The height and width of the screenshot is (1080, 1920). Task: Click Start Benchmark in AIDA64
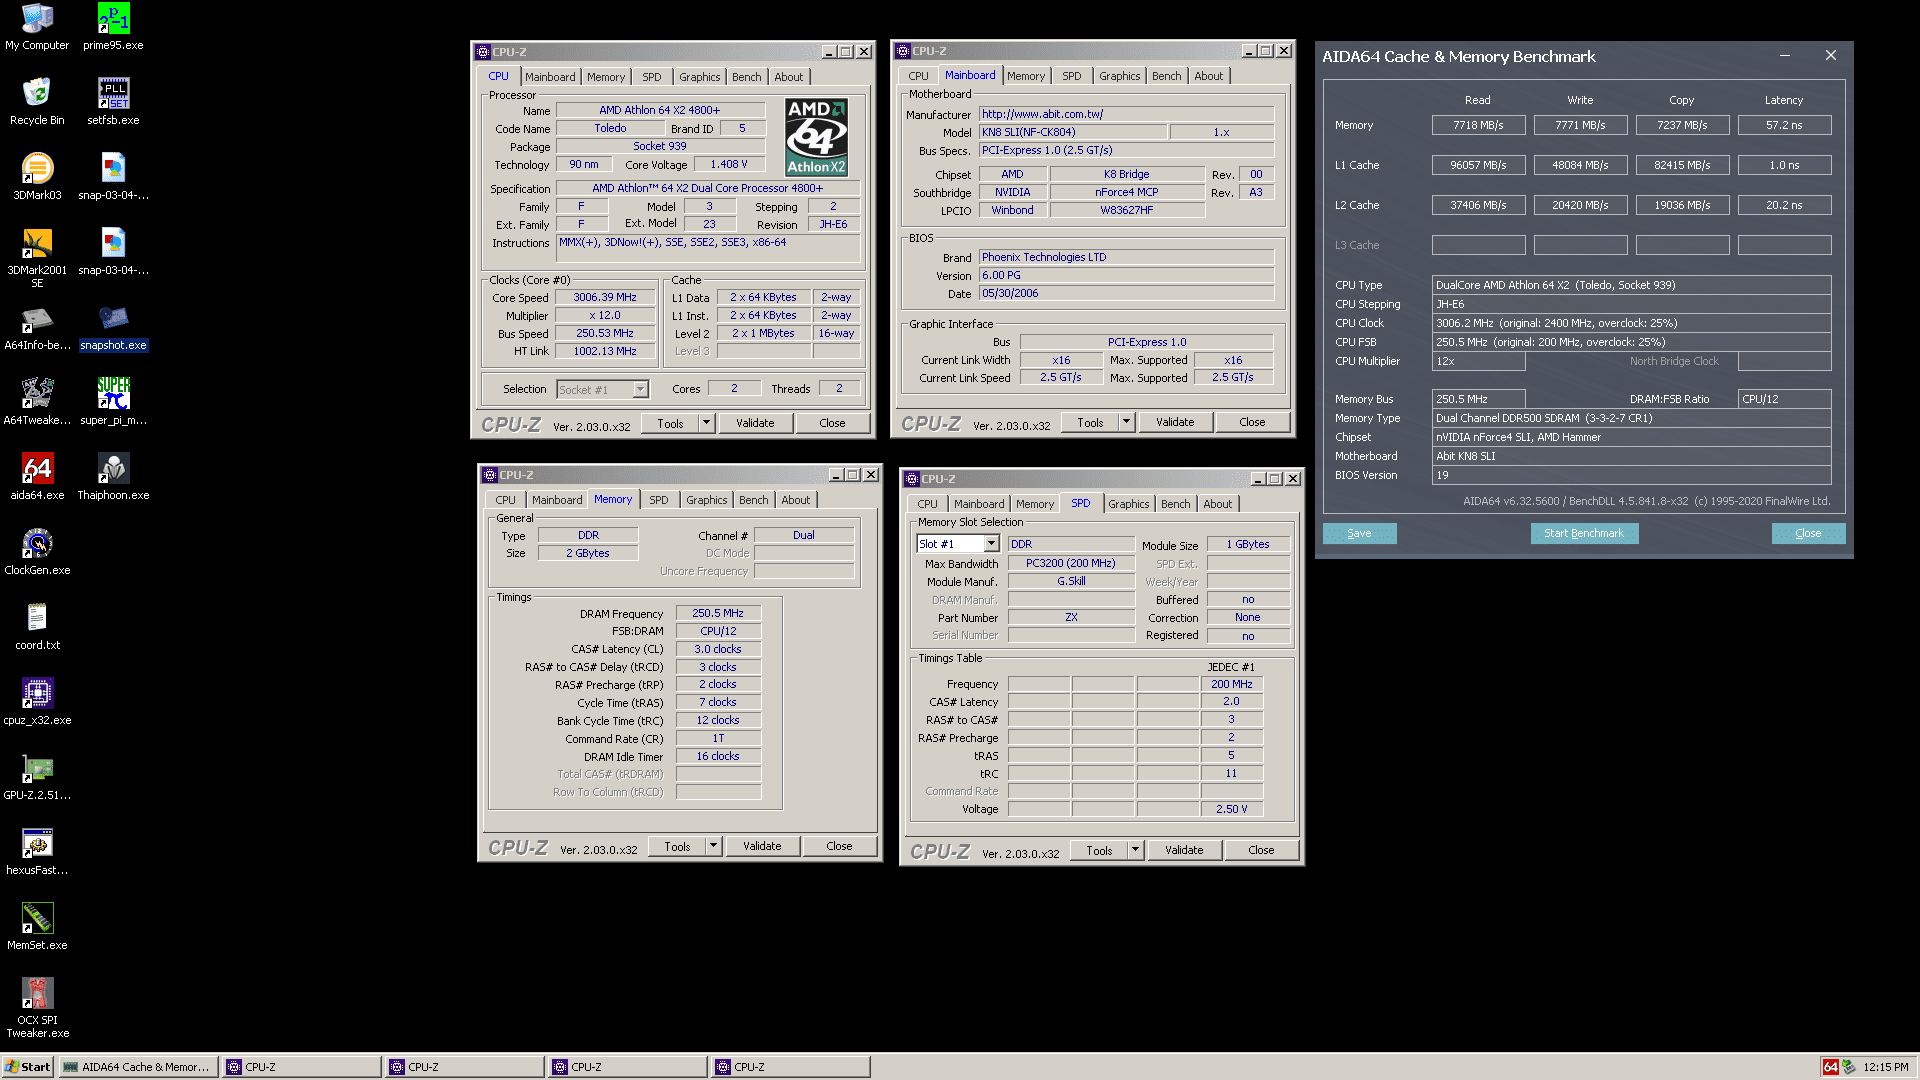pyautogui.click(x=1584, y=533)
